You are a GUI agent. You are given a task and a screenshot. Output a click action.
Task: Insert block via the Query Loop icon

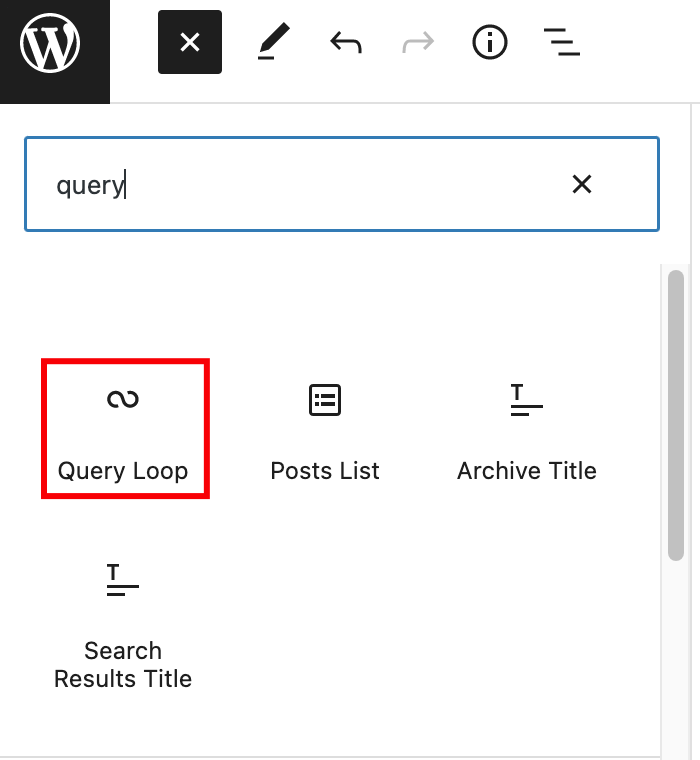[123, 400]
